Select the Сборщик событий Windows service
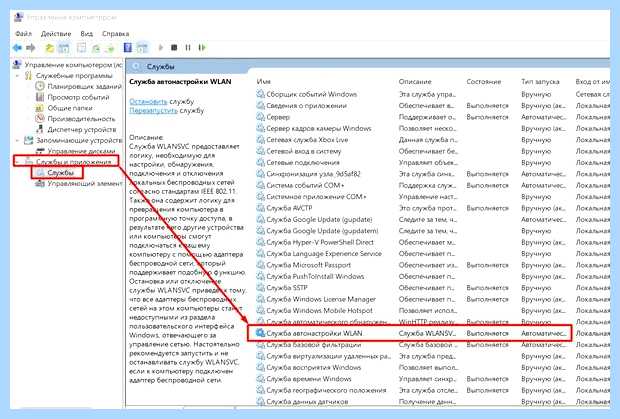This screenshot has height=419, width=620. (312, 94)
